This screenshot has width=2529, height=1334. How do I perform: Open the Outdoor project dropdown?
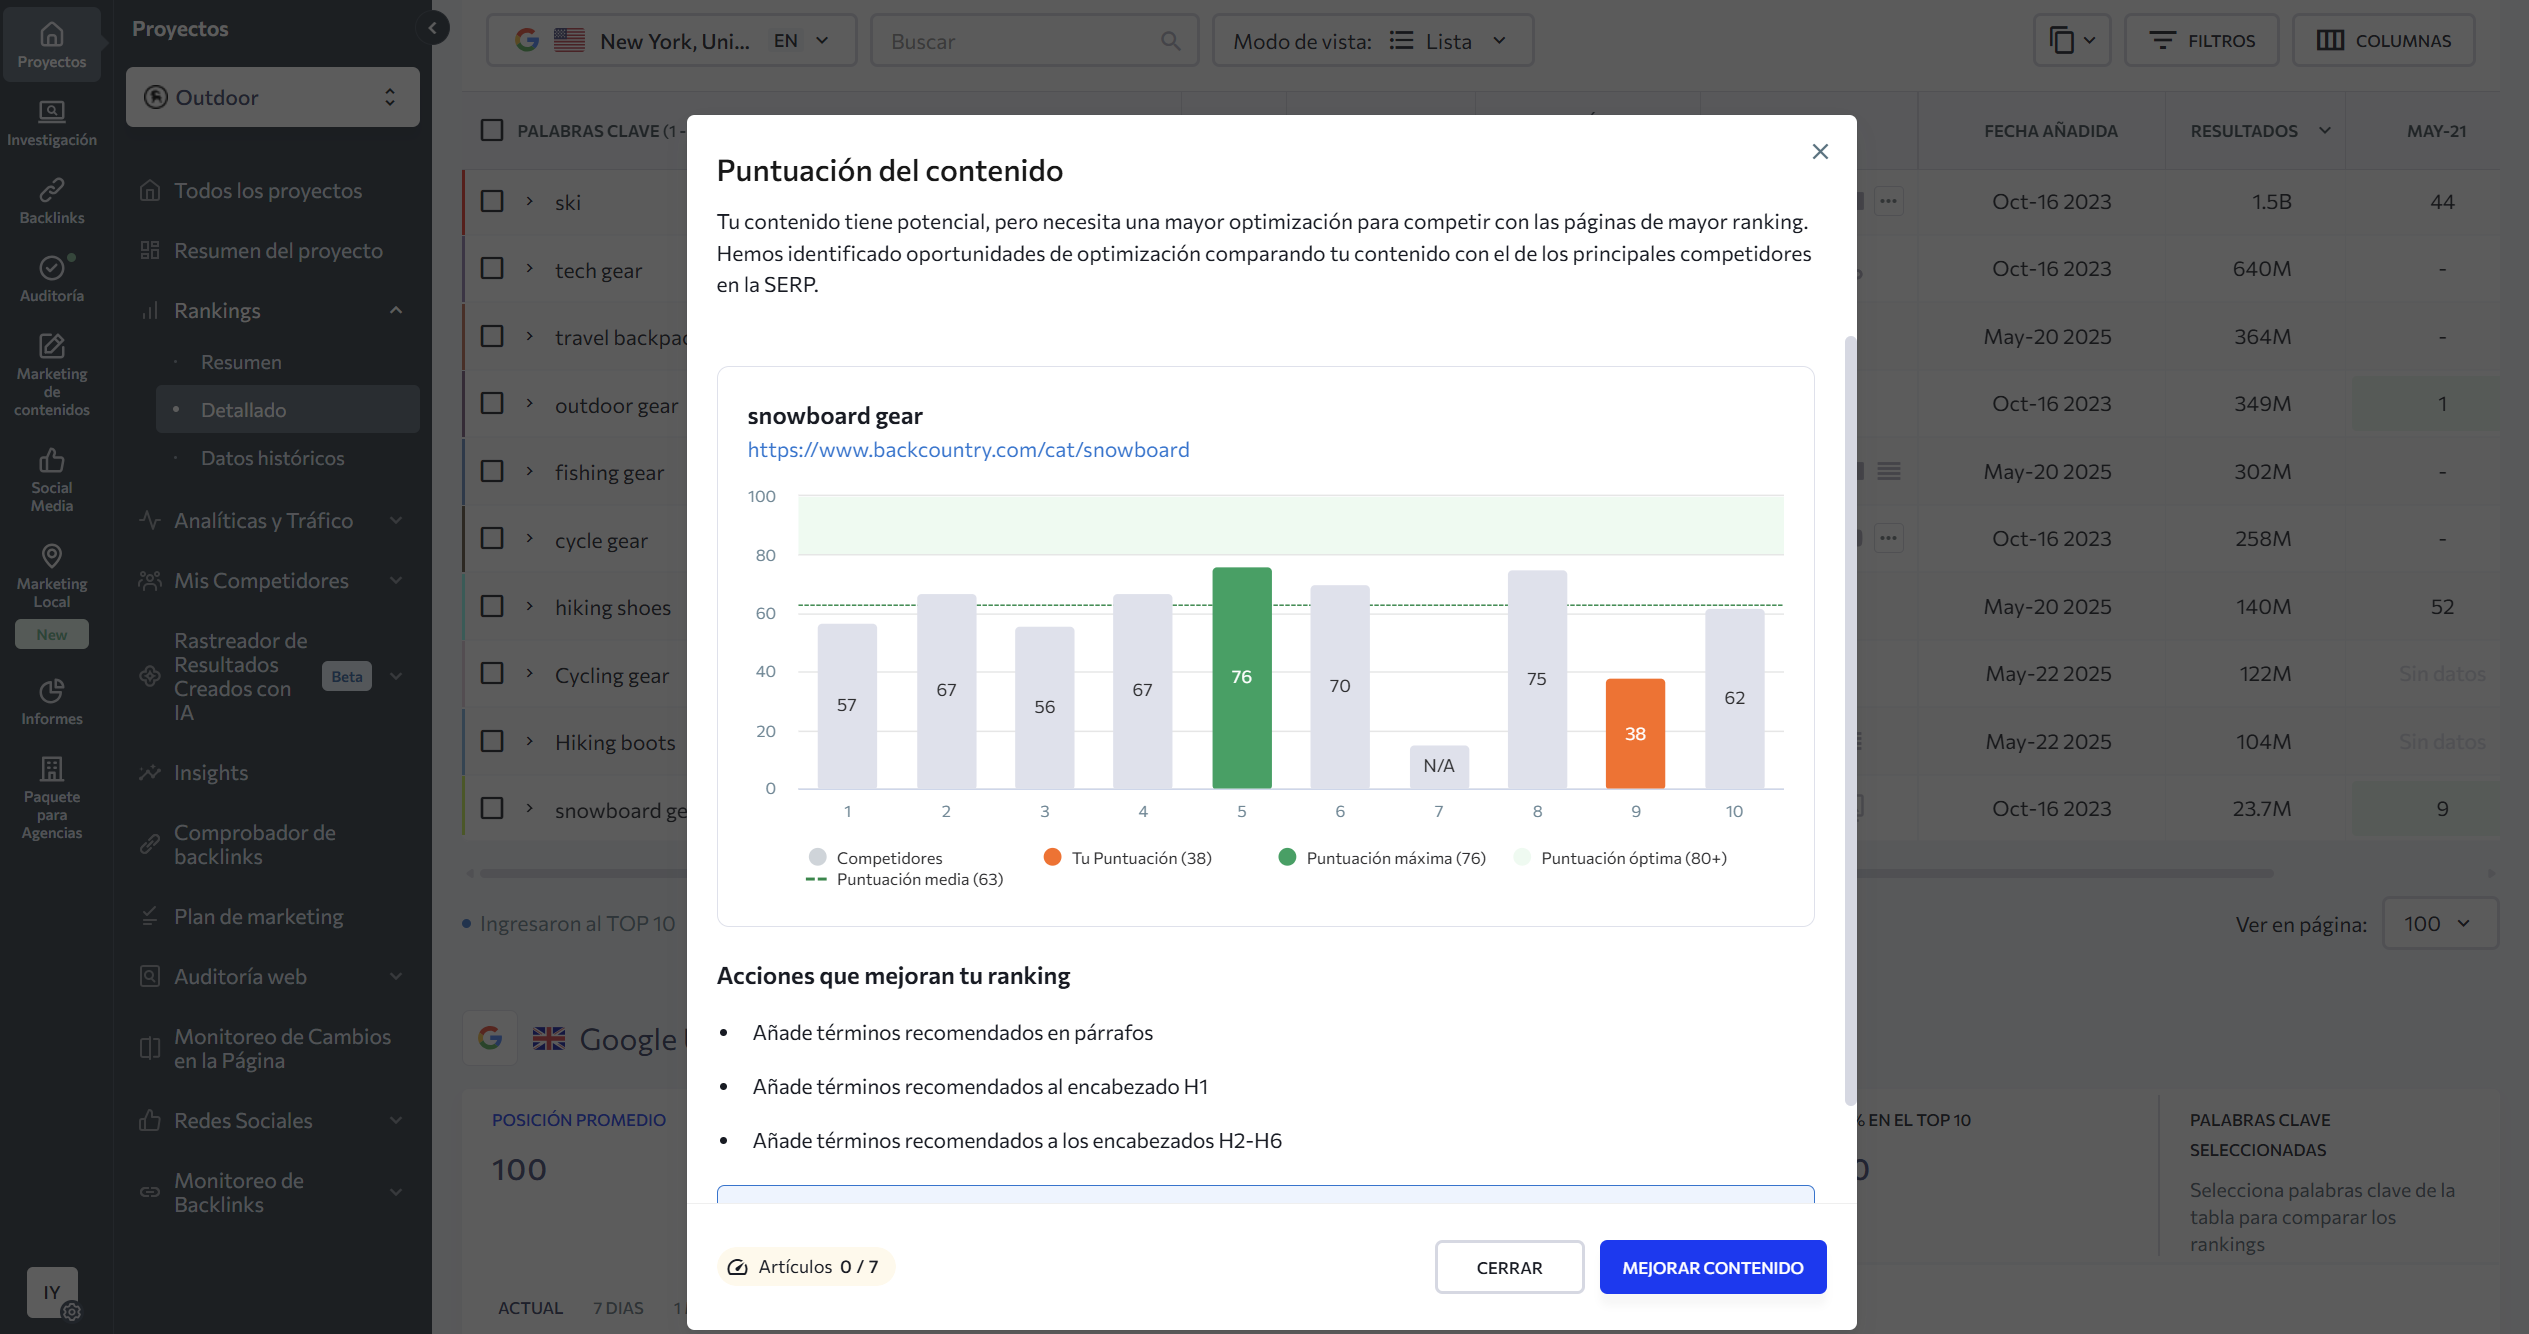(272, 97)
